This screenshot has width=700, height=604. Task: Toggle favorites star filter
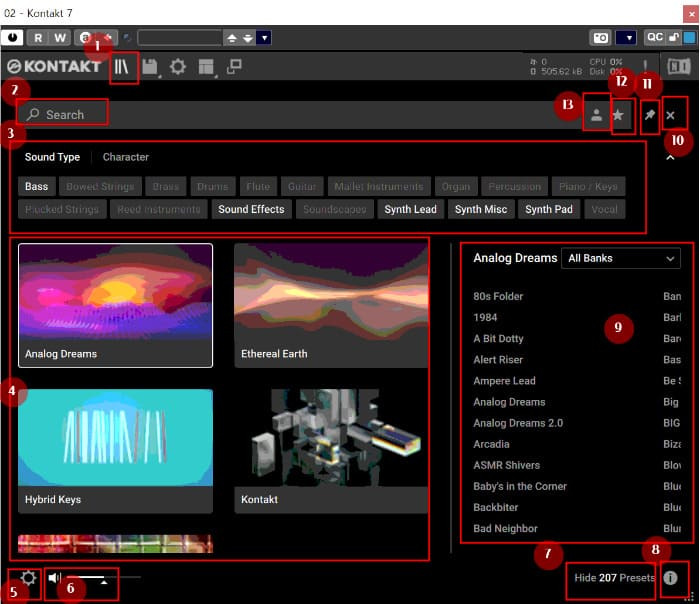coord(618,115)
